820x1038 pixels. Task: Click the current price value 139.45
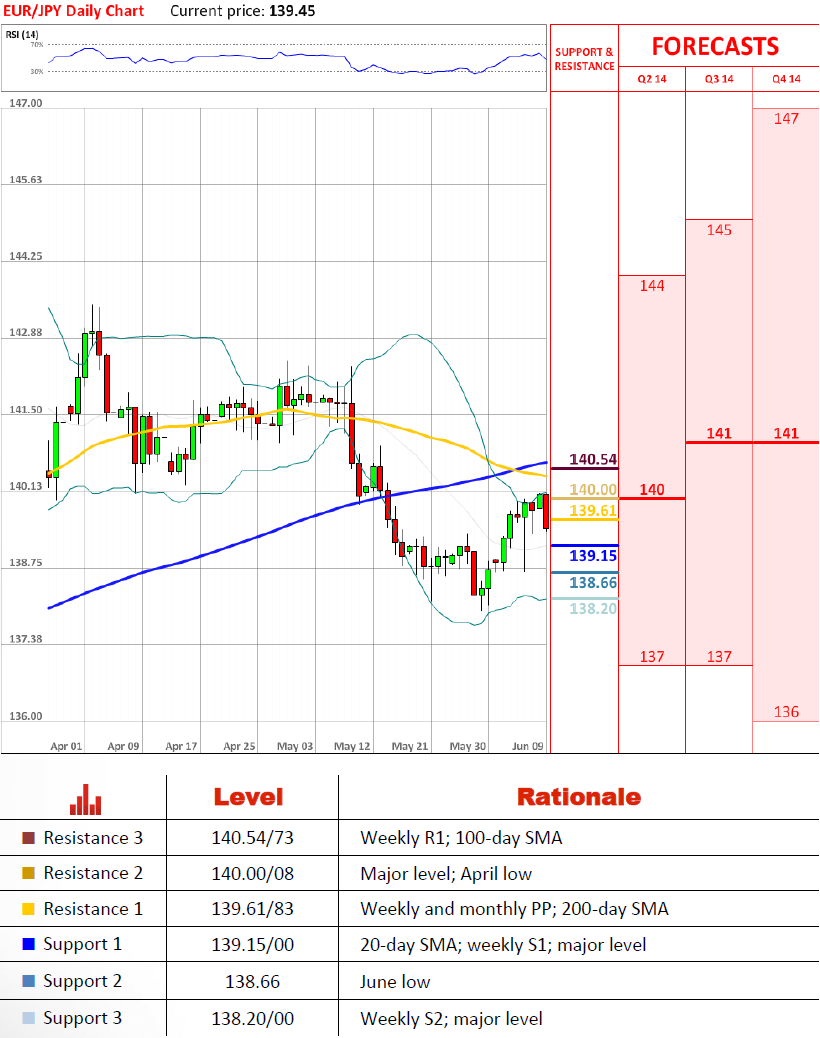point(292,11)
